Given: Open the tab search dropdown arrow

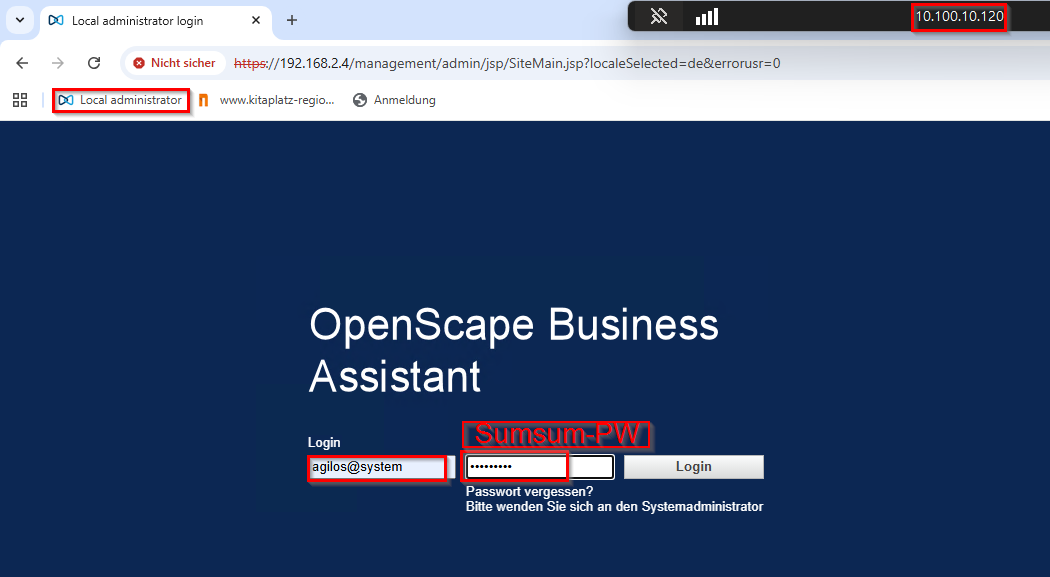Looking at the screenshot, I should click(x=20, y=20).
